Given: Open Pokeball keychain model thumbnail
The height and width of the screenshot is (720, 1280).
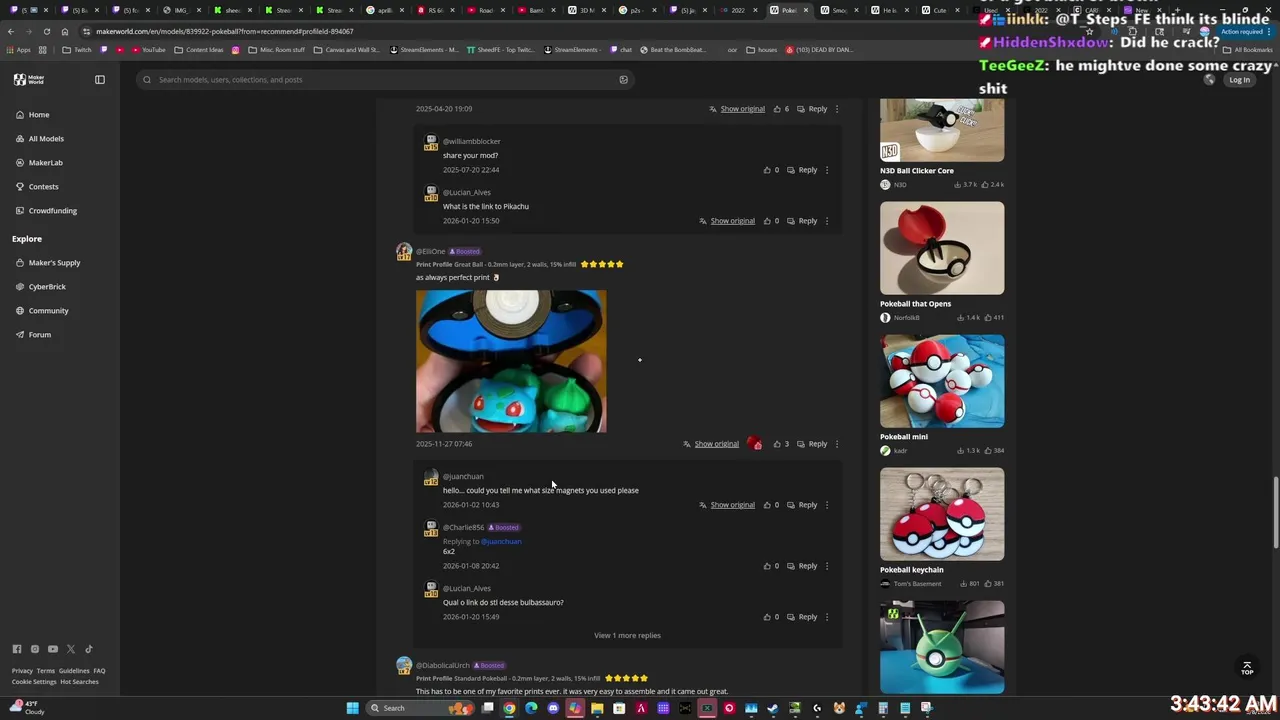Looking at the screenshot, I should coord(942,514).
